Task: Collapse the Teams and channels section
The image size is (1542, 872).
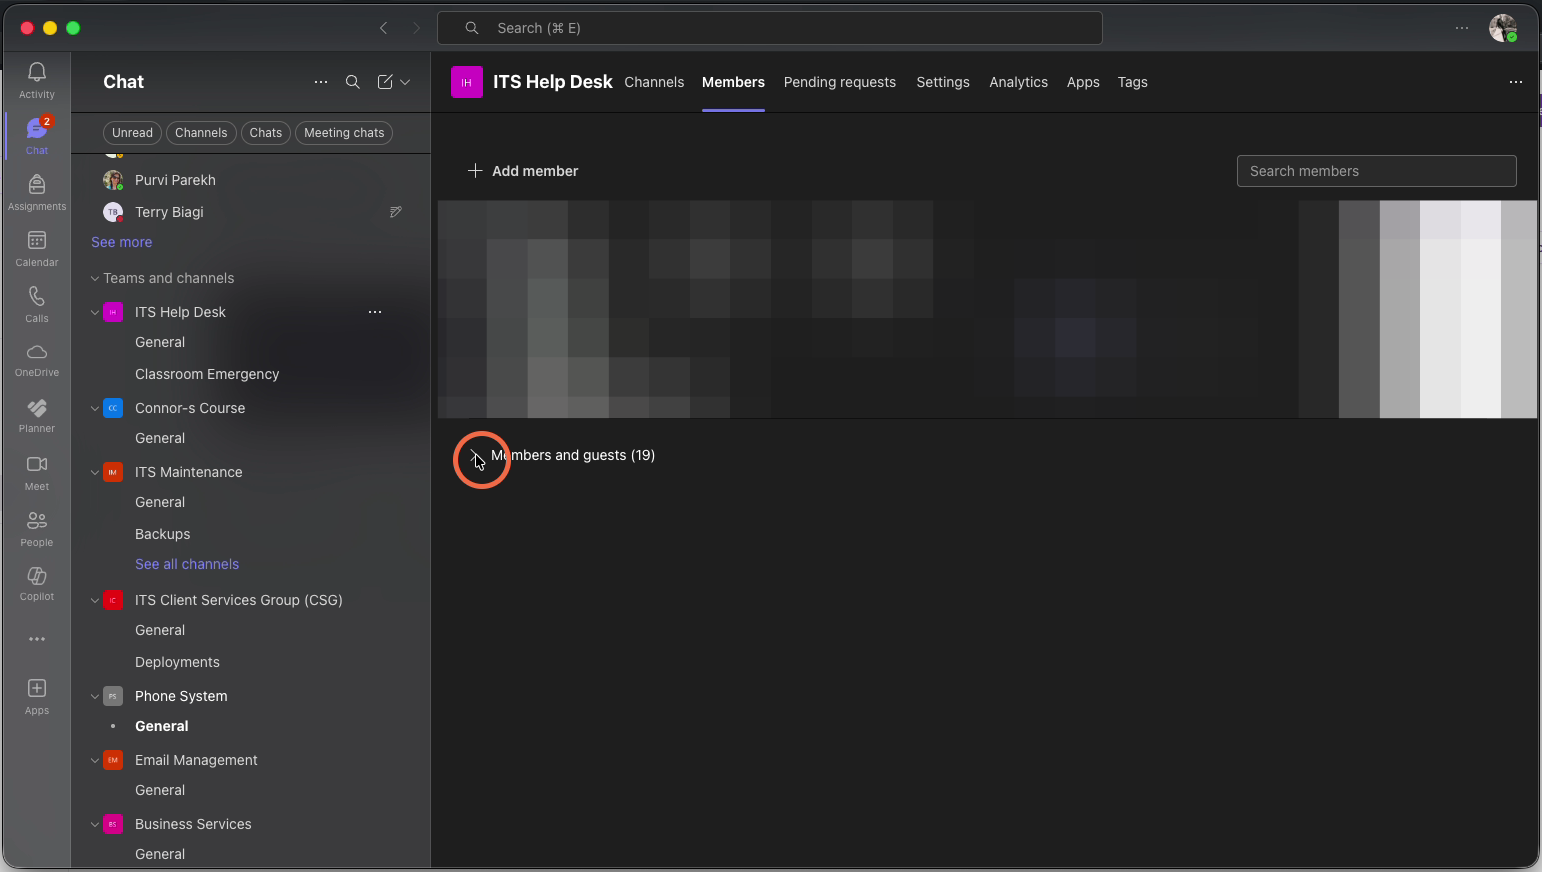Action: coord(95,278)
